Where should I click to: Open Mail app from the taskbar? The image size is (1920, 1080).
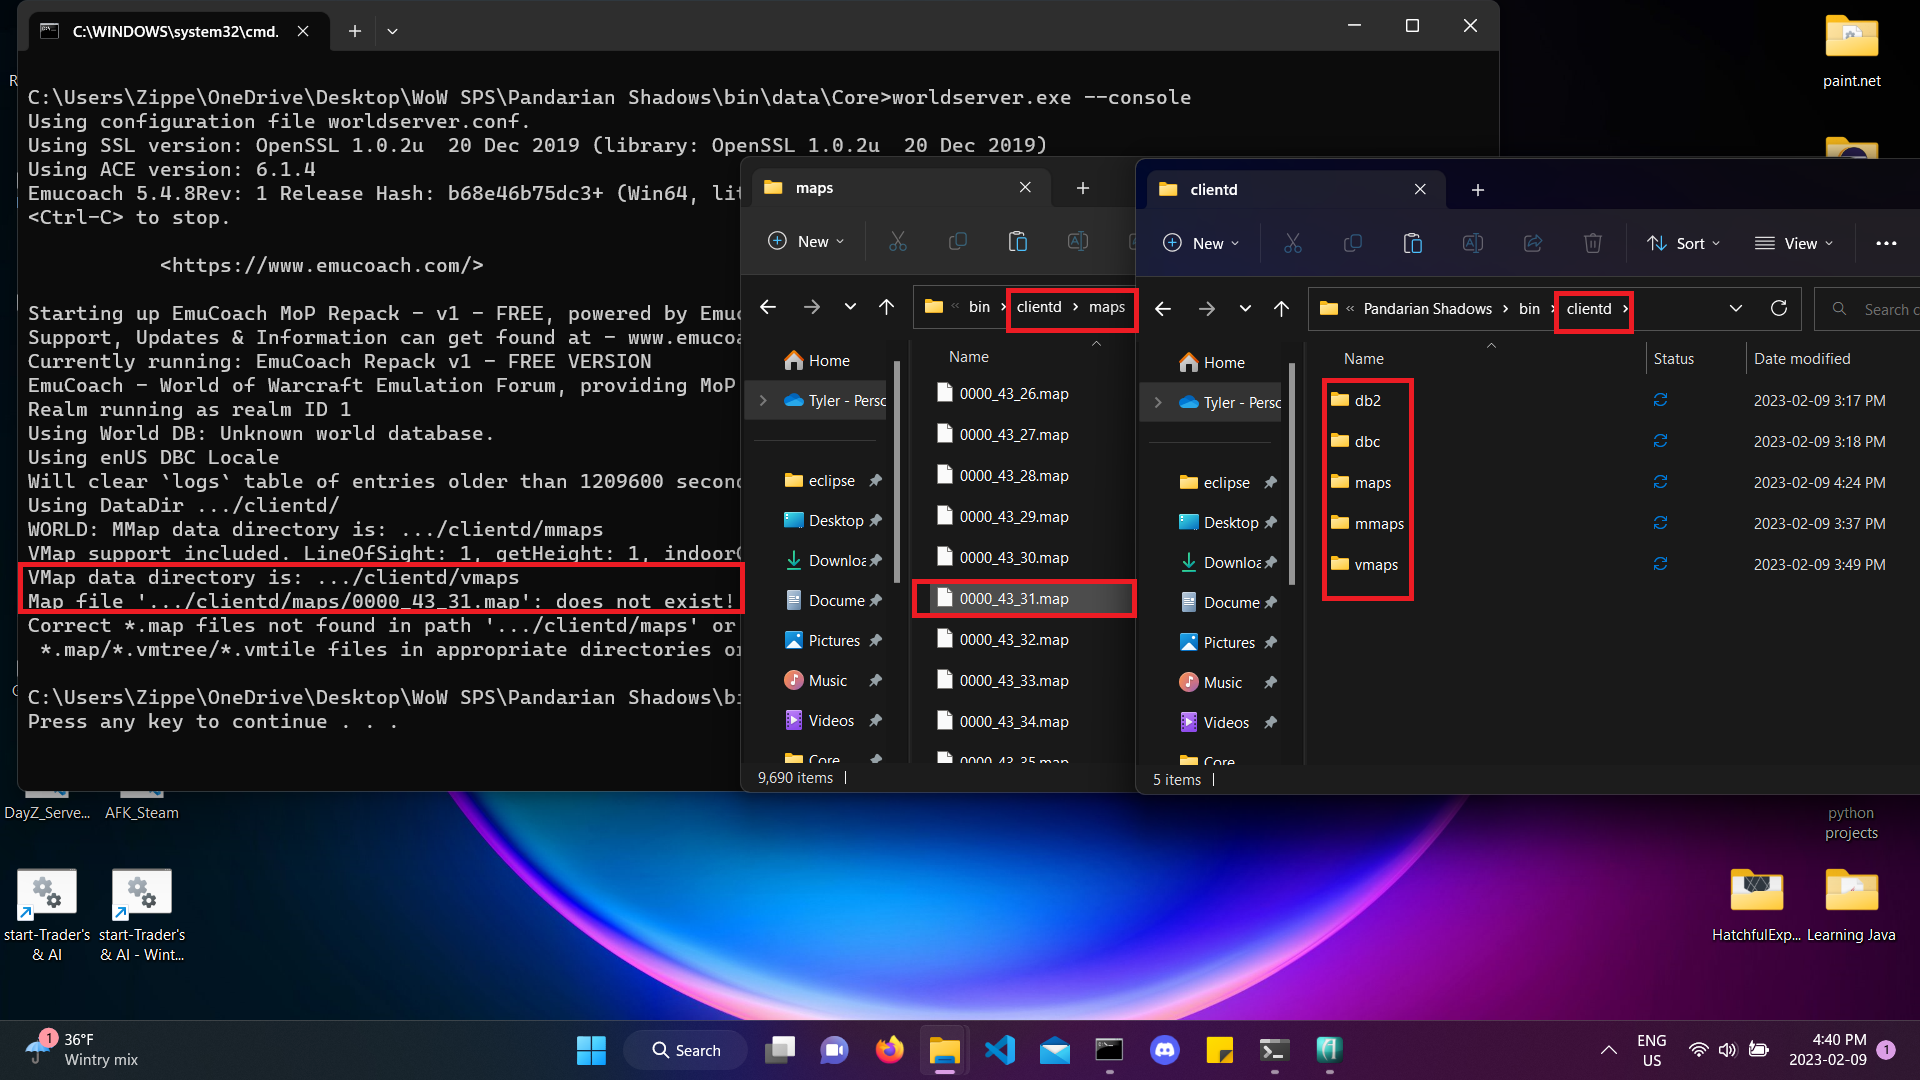coord(1054,1050)
